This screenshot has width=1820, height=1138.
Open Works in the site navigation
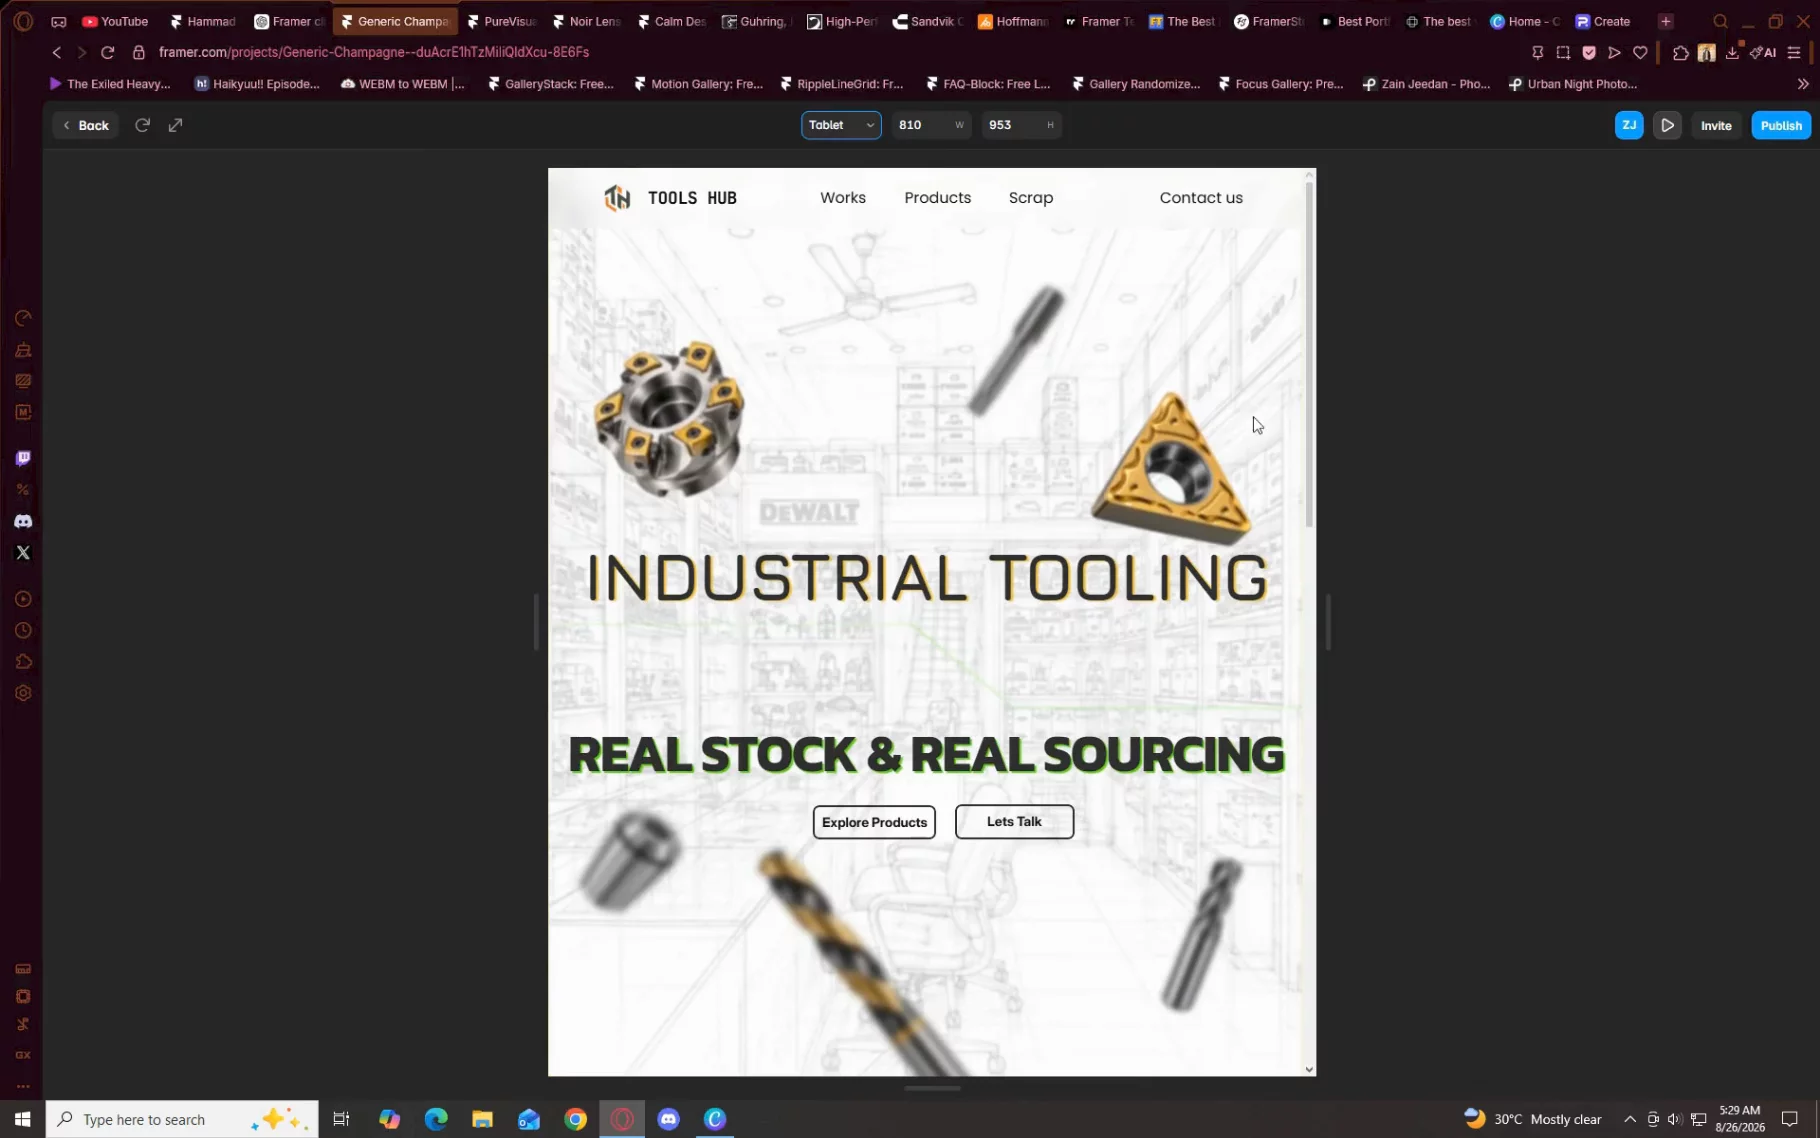(x=843, y=198)
